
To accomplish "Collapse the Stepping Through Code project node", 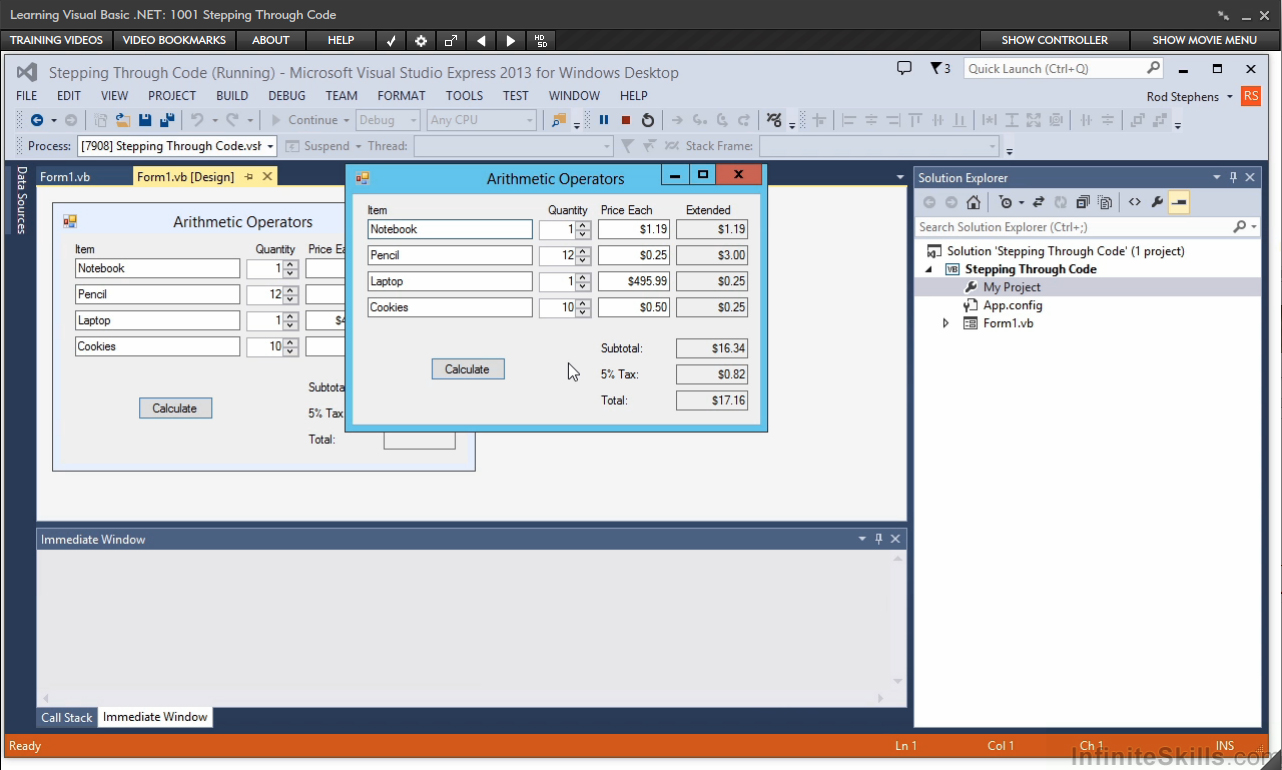I will click(x=928, y=269).
